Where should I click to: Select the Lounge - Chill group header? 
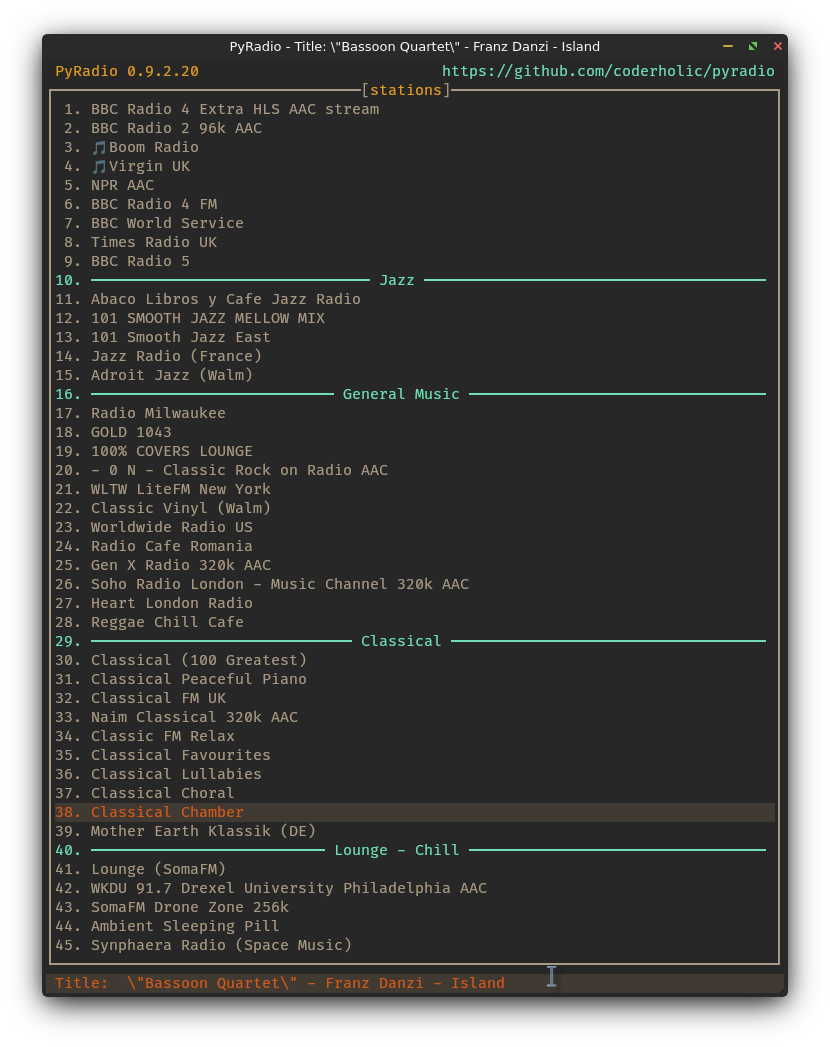[x=397, y=850]
